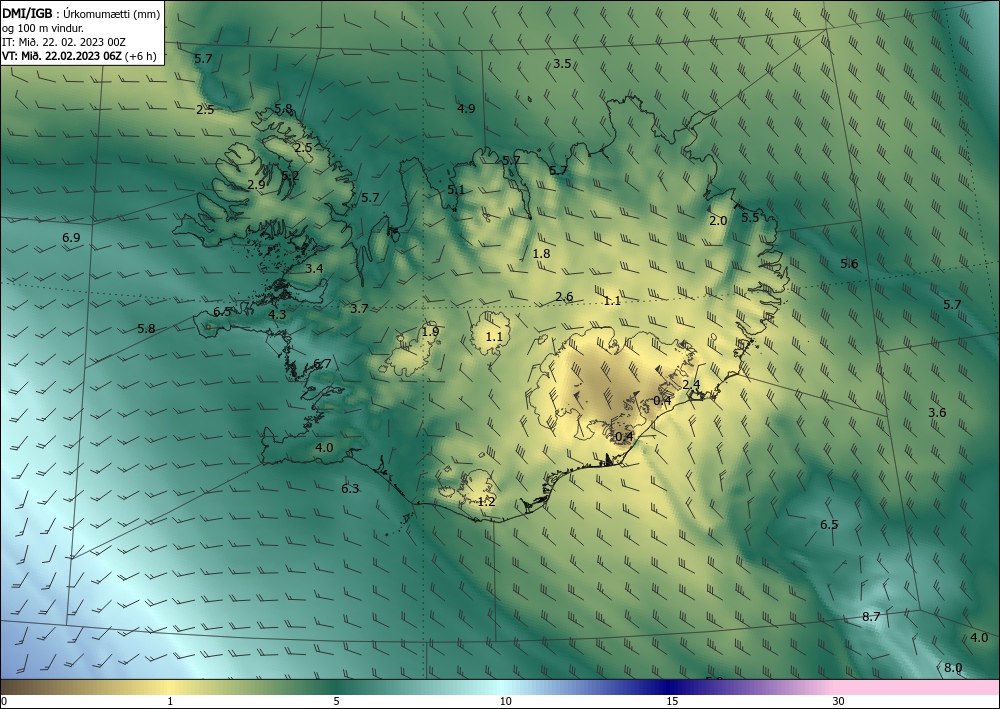This screenshot has height=709, width=1000.
Task: Click the 3.6 value label
Action: click(x=937, y=413)
